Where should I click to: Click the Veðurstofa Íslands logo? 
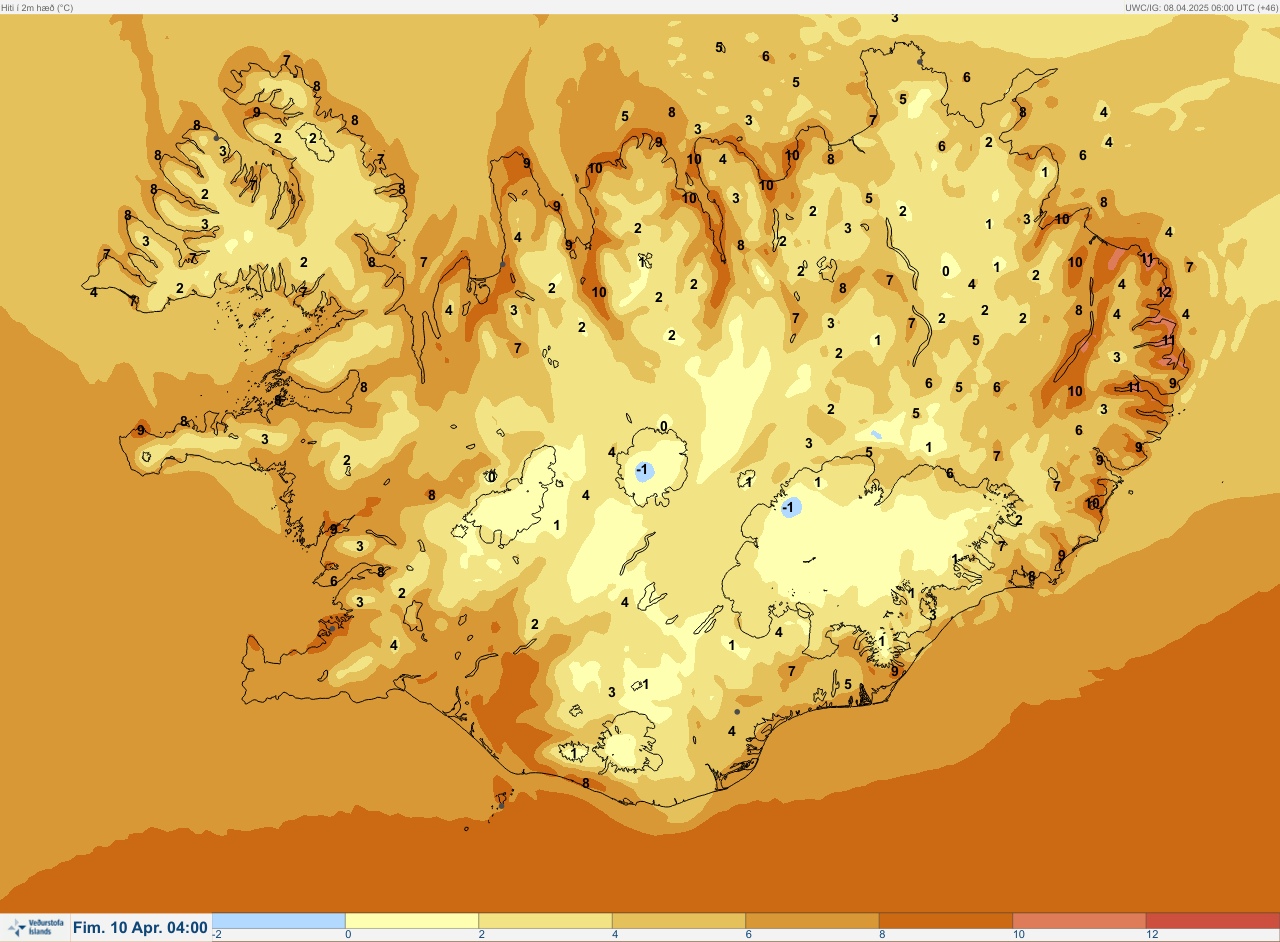(35, 927)
